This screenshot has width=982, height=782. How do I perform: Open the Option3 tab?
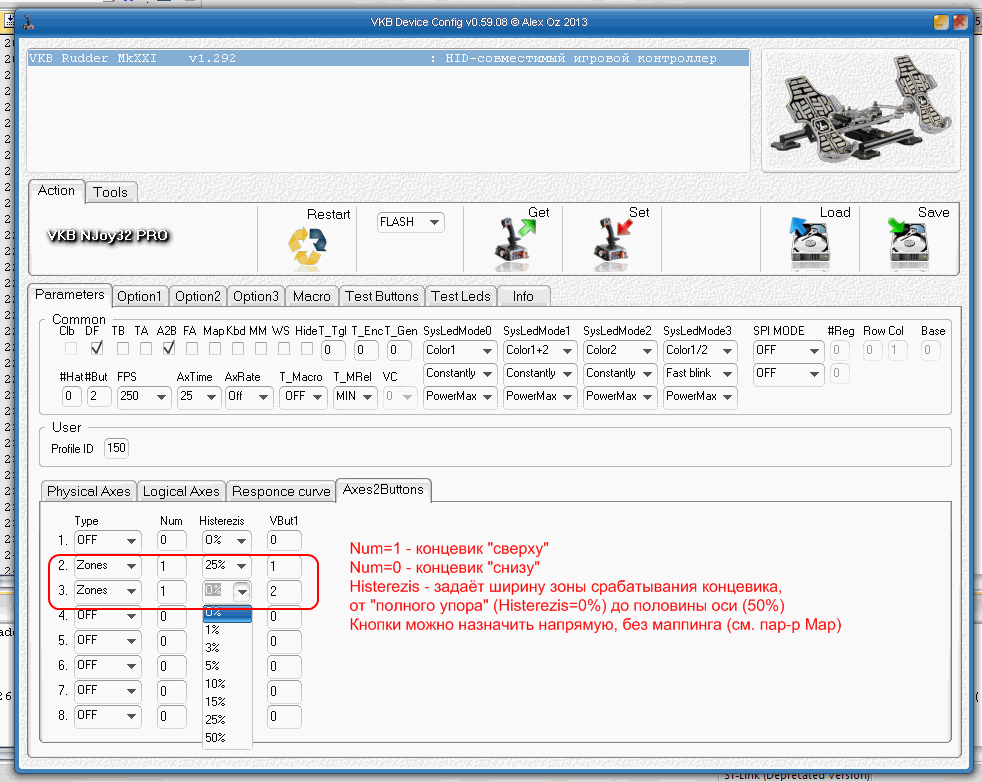[x=256, y=296]
